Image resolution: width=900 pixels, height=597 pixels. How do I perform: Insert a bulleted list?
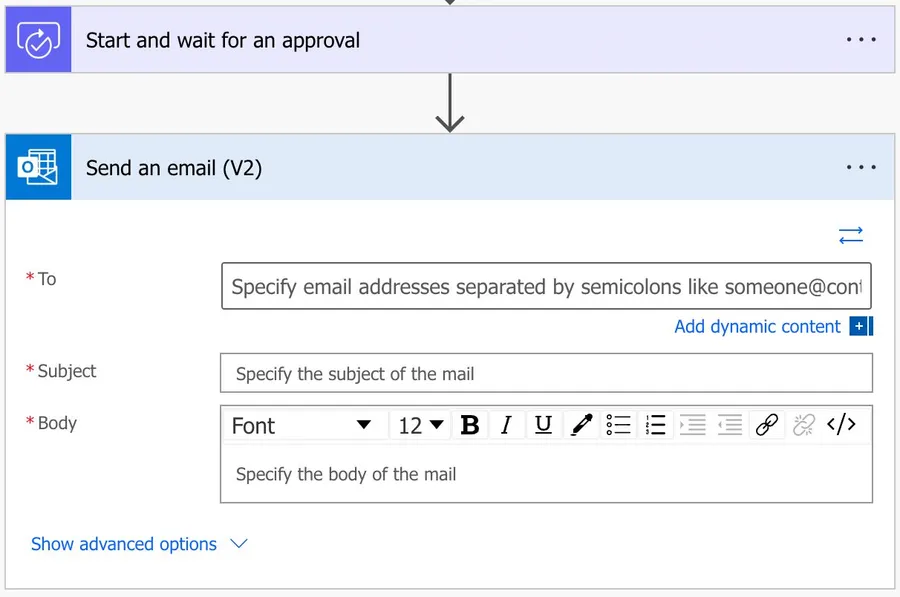(x=619, y=425)
